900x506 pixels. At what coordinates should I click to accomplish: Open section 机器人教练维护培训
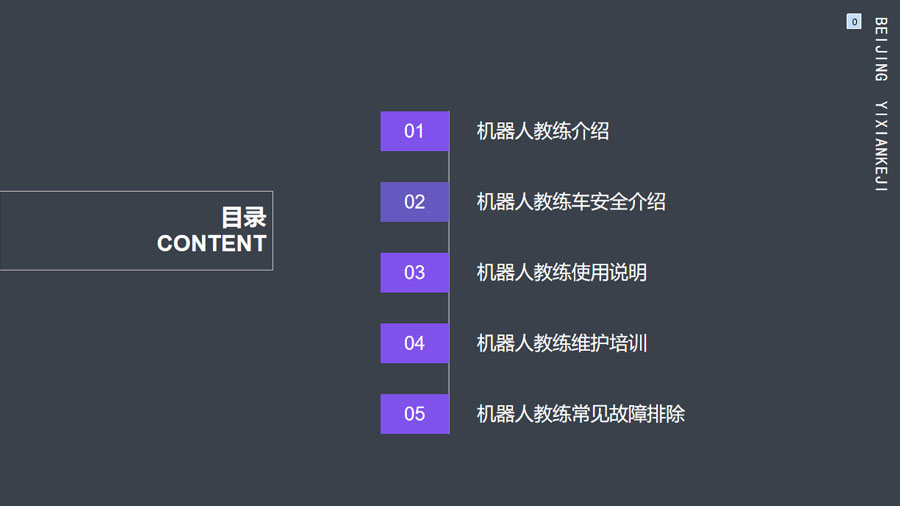pyautogui.click(x=561, y=343)
